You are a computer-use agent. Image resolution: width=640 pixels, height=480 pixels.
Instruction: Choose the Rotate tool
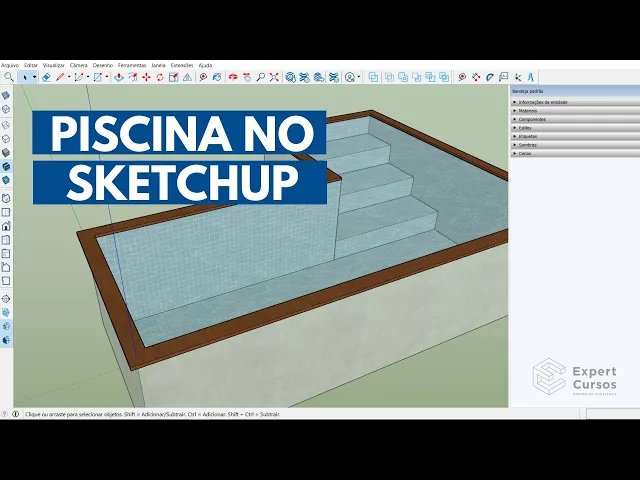point(160,77)
